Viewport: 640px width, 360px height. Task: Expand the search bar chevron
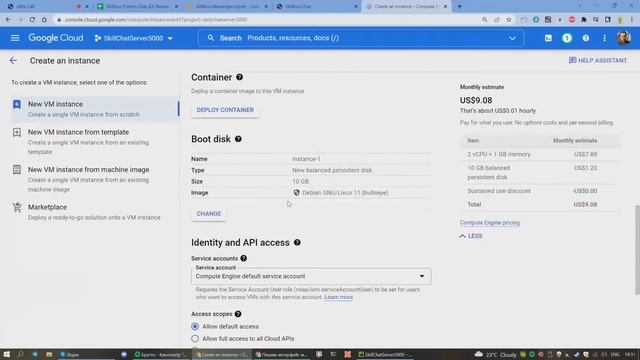point(512,38)
